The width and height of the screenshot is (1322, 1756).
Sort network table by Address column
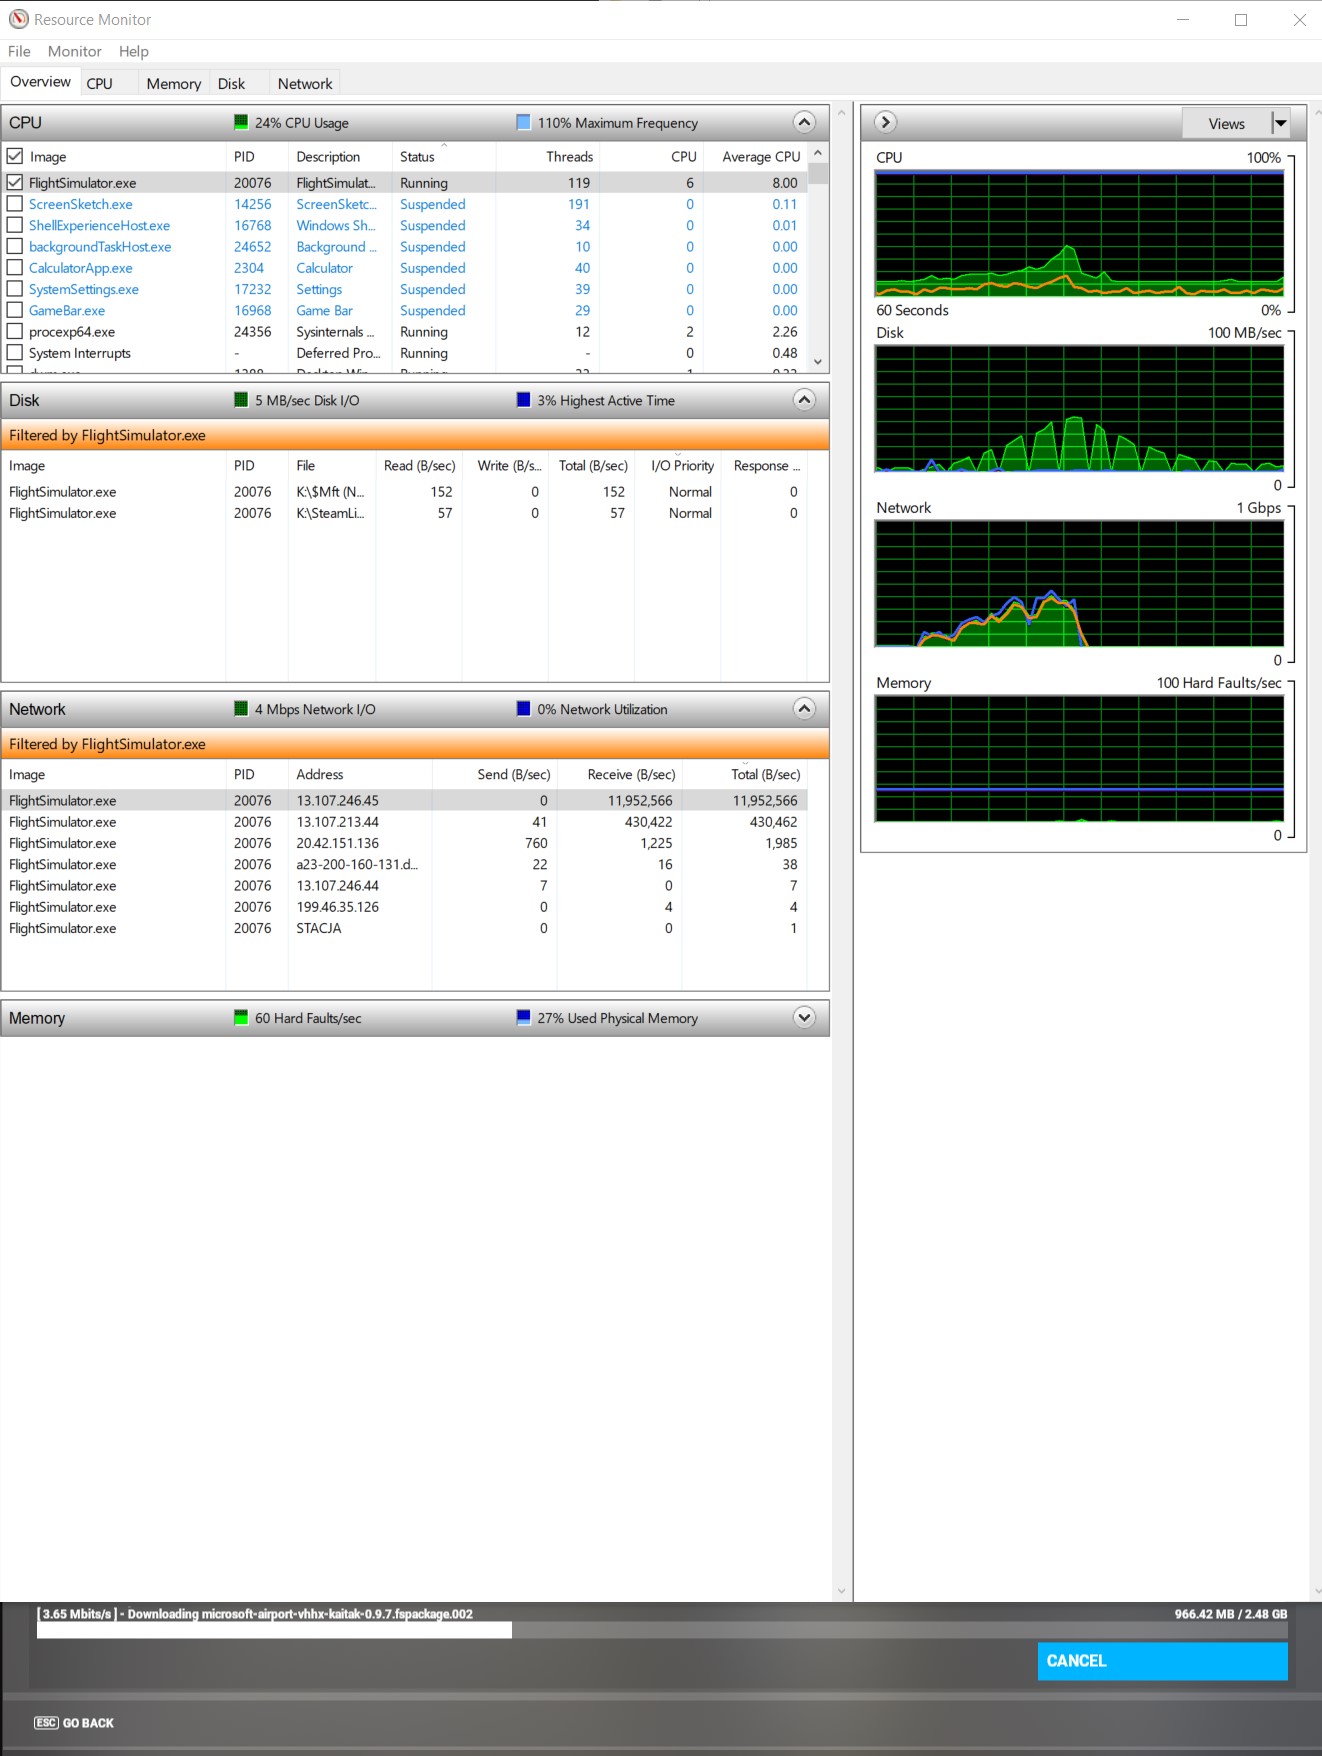coord(360,775)
